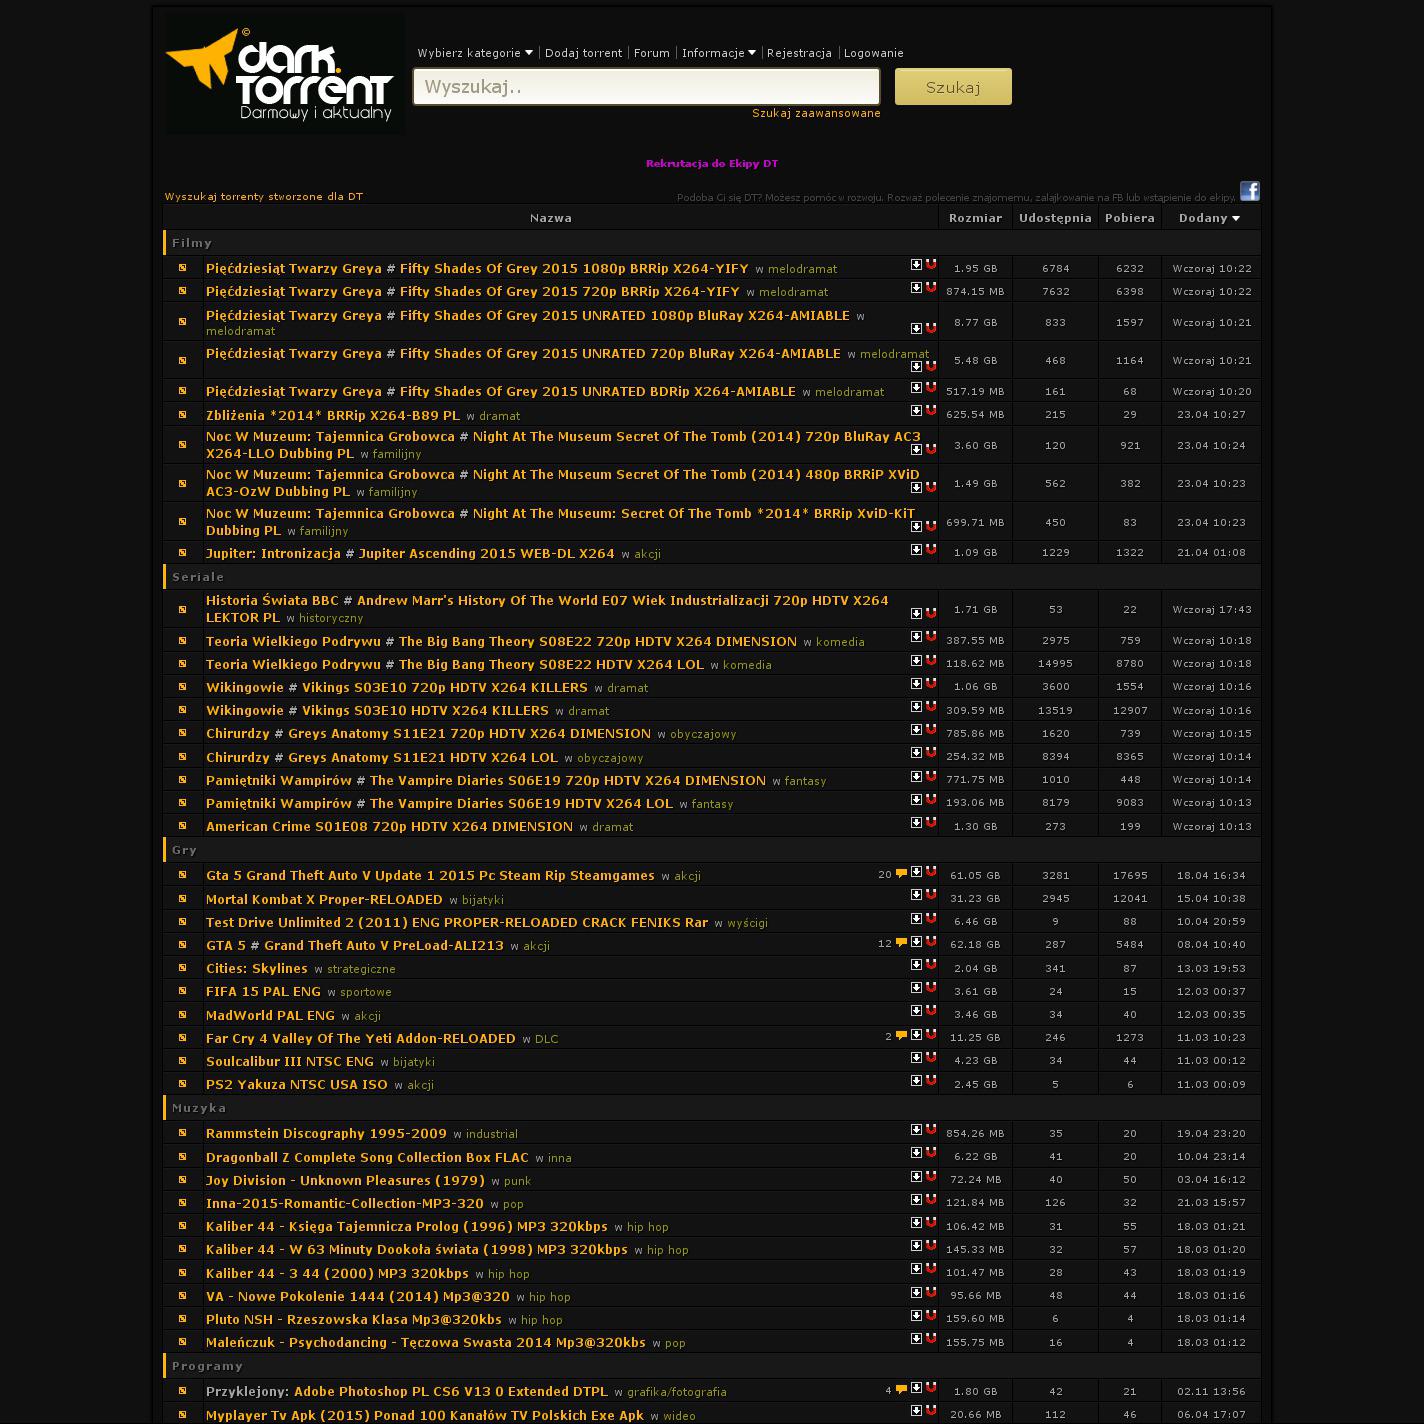The width and height of the screenshot is (1424, 1424).
Task: Open the Szukaj zaawansowane link
Action: 816,114
